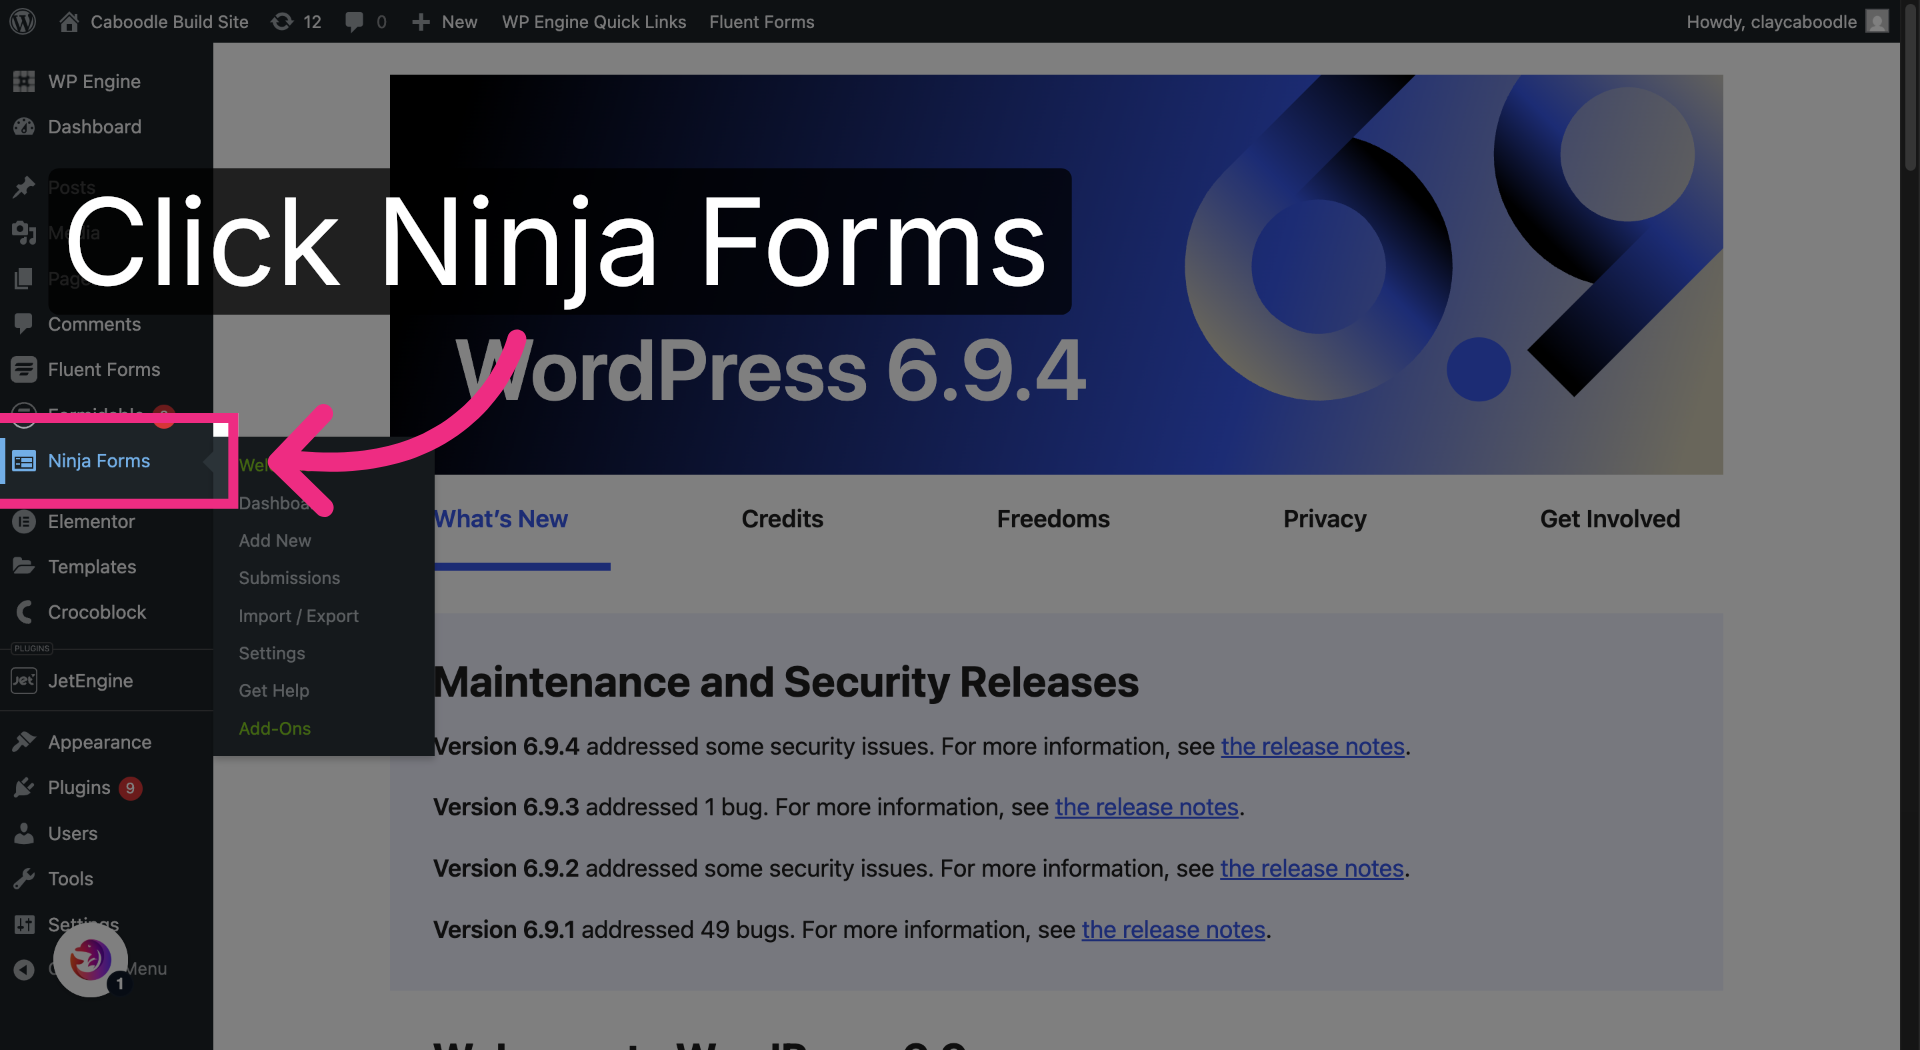Open Fluent Forms in the sidebar
The image size is (1920, 1050).
(x=104, y=369)
